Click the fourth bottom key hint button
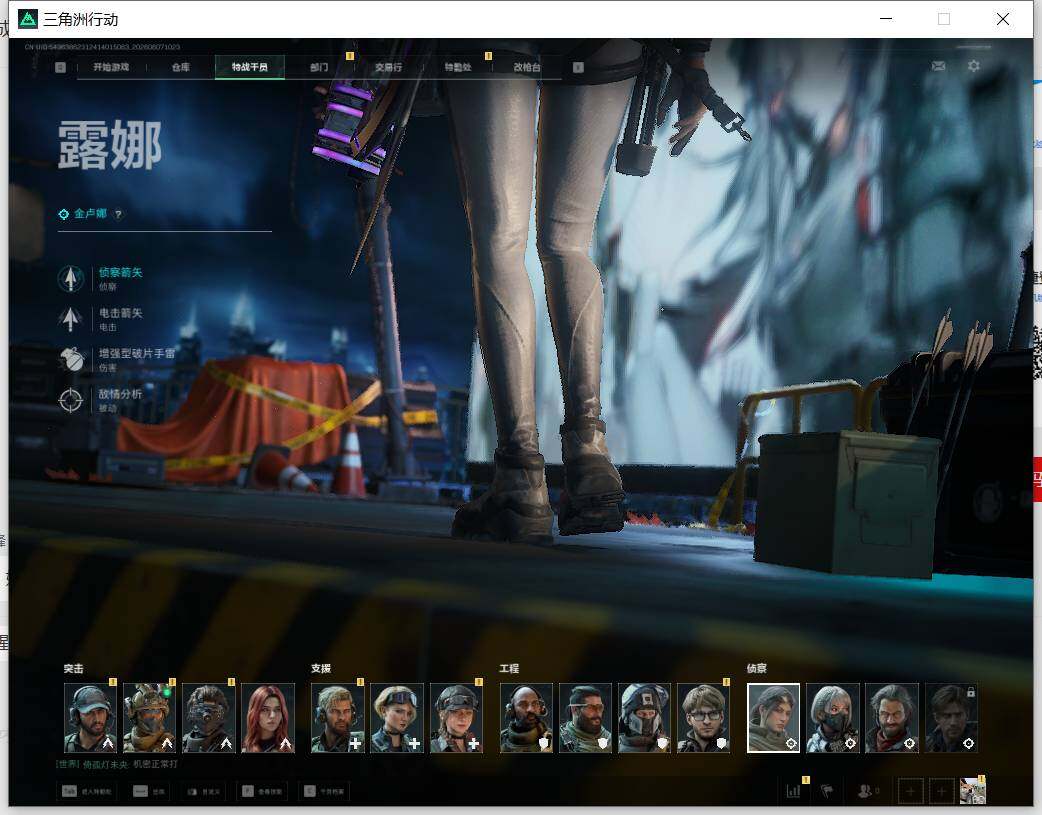The width and height of the screenshot is (1042, 815). [x=262, y=791]
